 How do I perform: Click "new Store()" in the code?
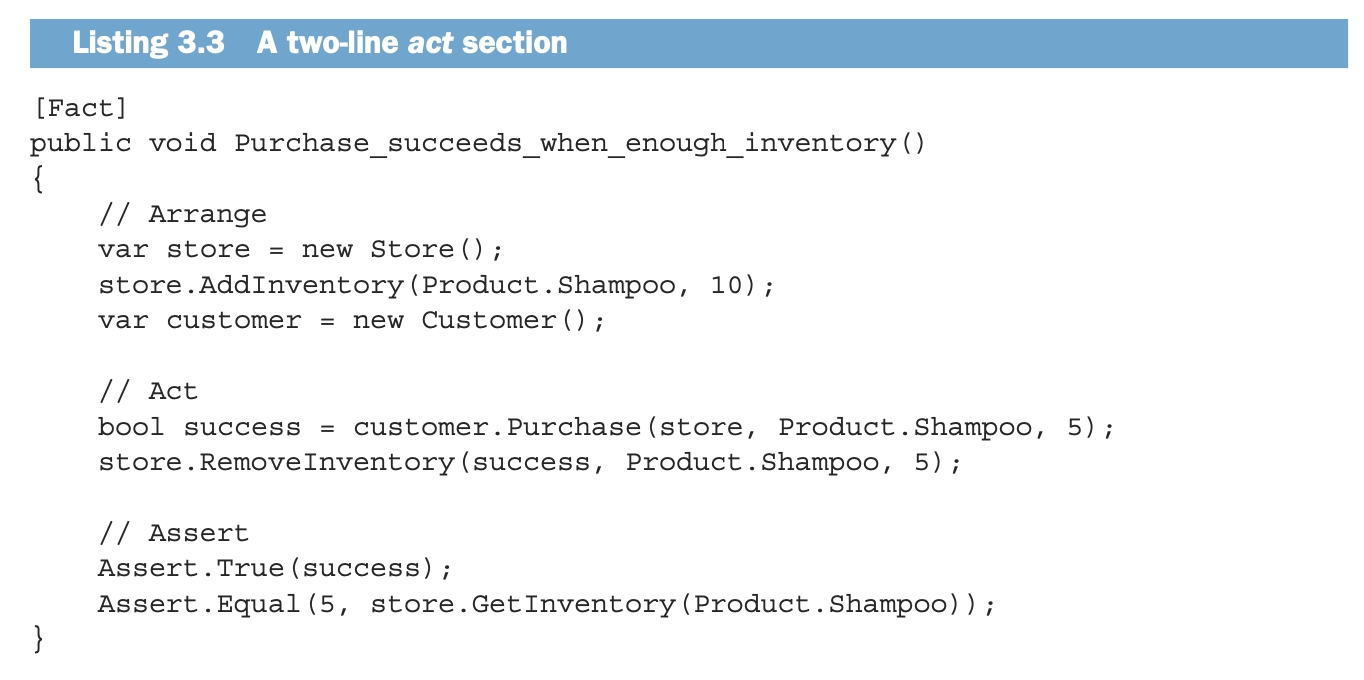[412, 250]
